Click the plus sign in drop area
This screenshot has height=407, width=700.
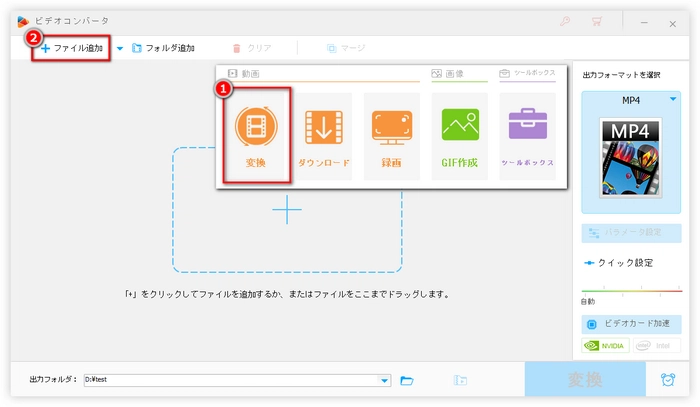click(x=287, y=210)
